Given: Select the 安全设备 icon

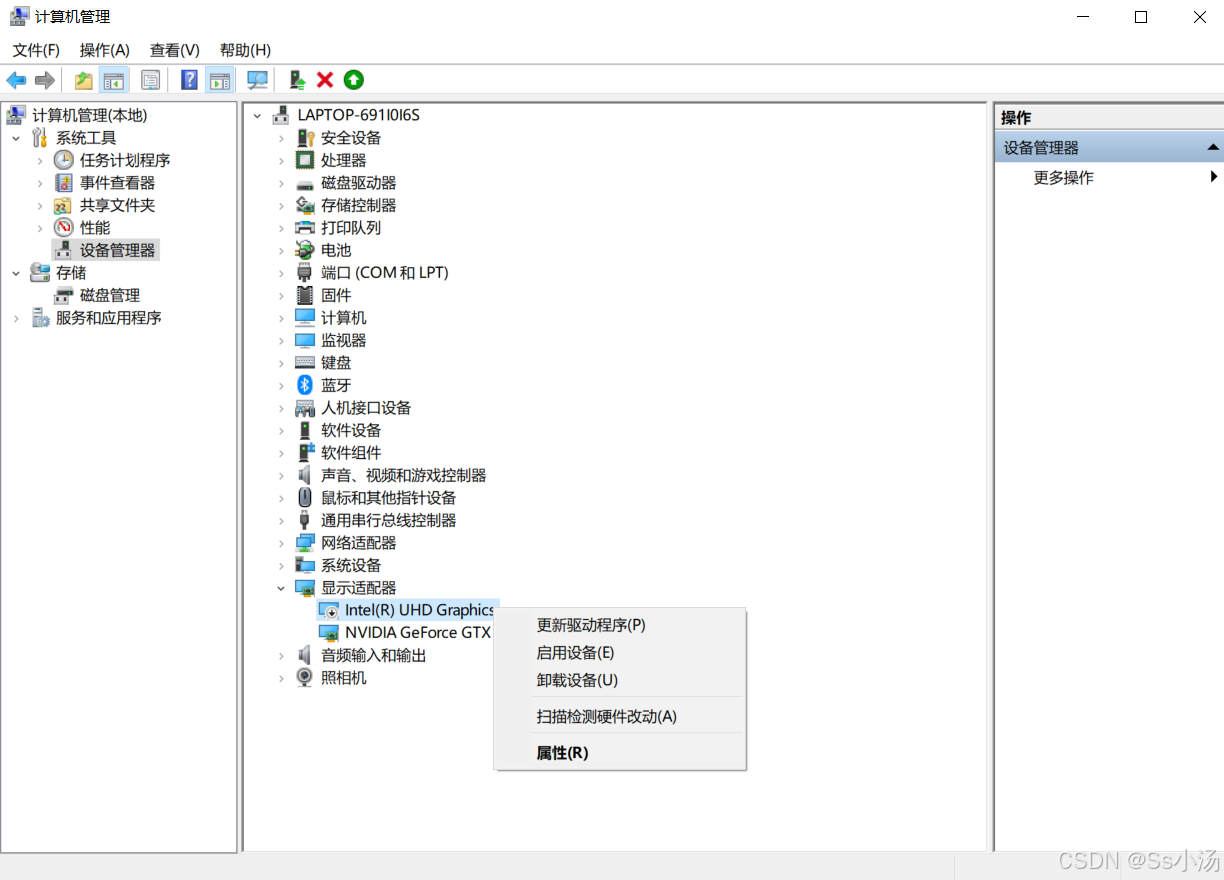Looking at the screenshot, I should 305,138.
